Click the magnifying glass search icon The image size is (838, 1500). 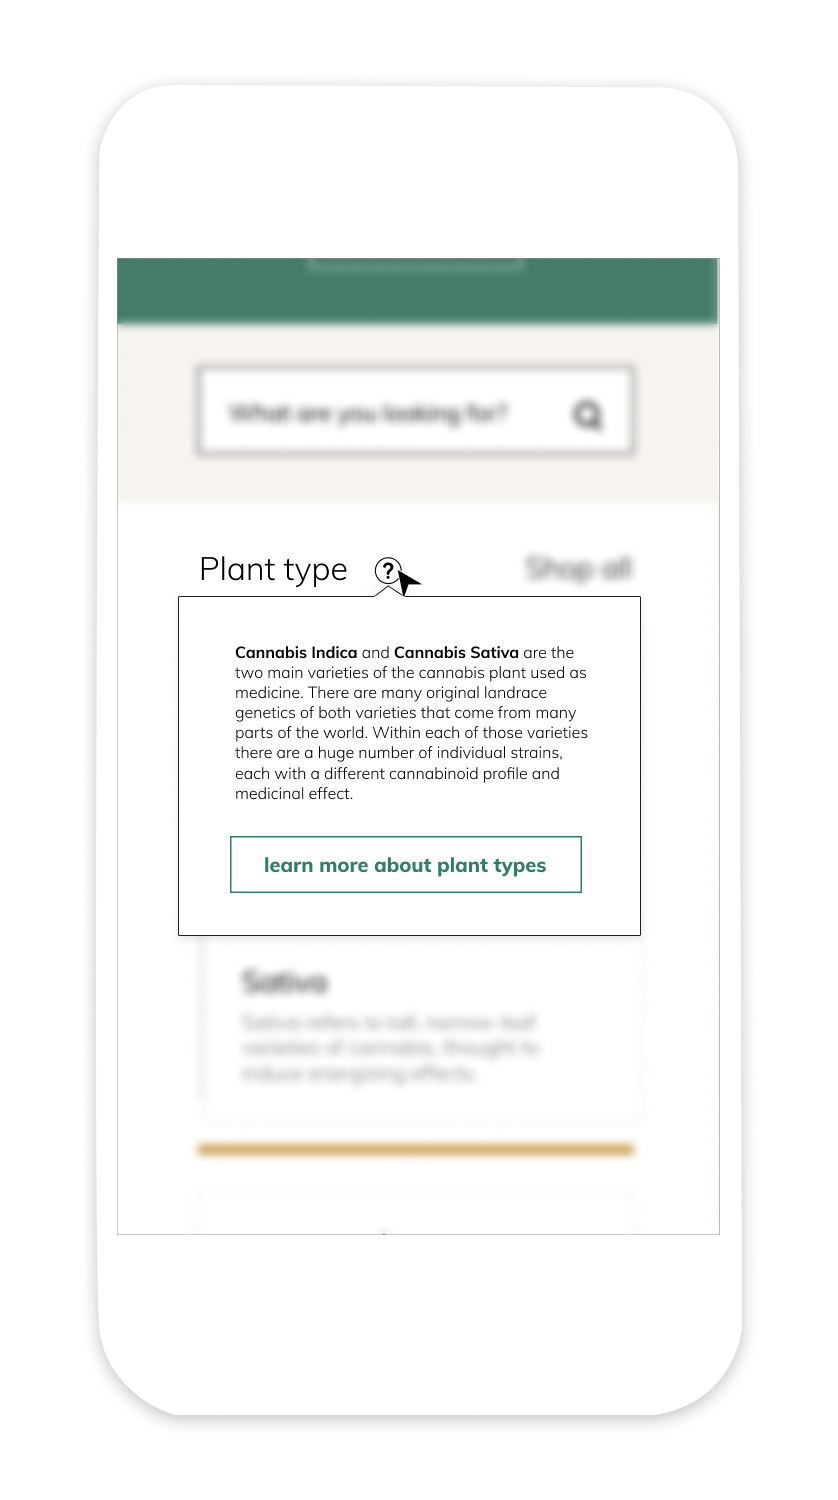tap(588, 414)
